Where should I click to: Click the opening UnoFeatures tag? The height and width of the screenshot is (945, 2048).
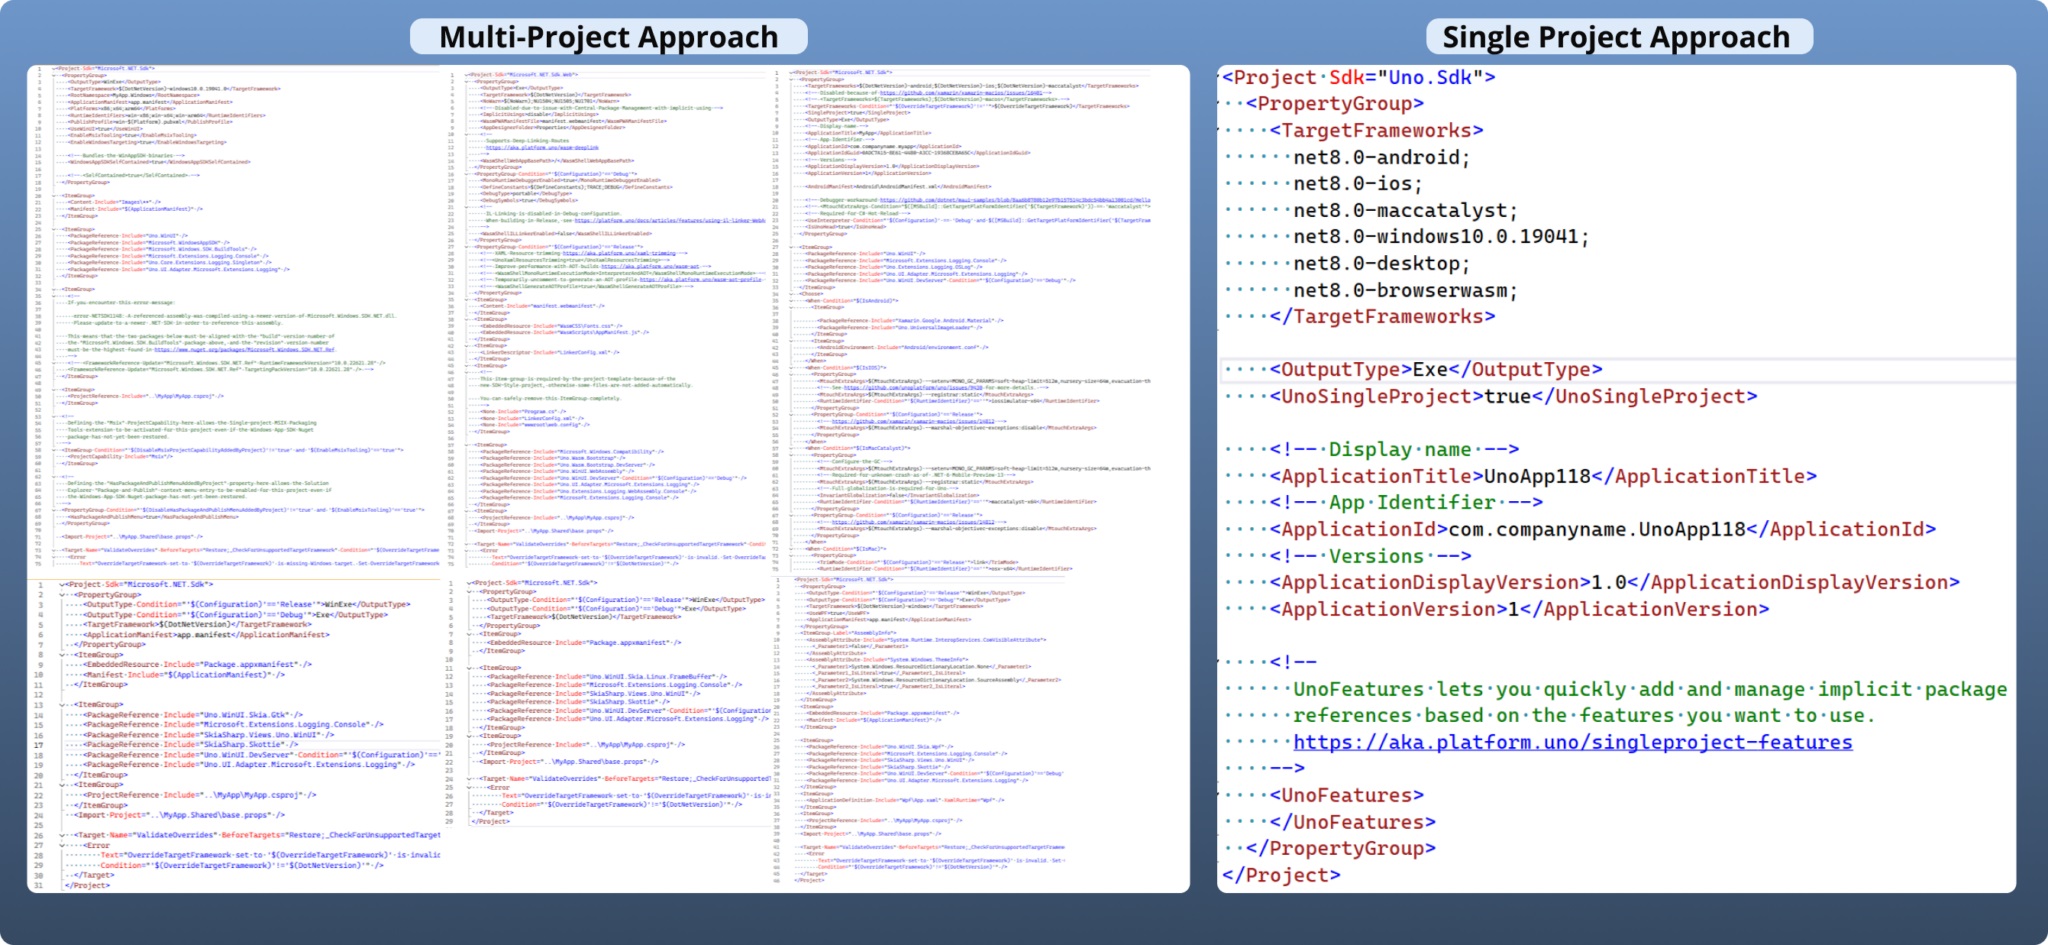point(1346,795)
